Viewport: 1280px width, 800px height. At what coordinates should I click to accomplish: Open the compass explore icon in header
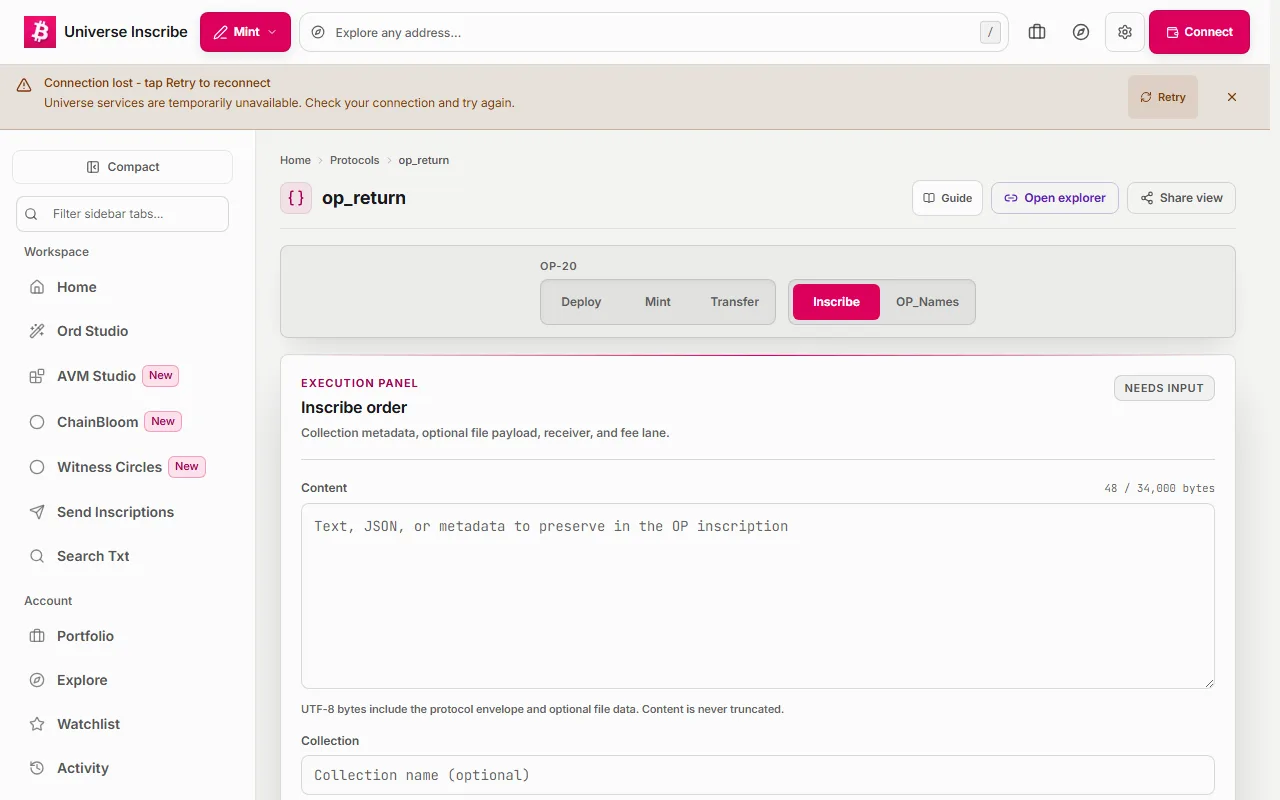pyautogui.click(x=1081, y=32)
